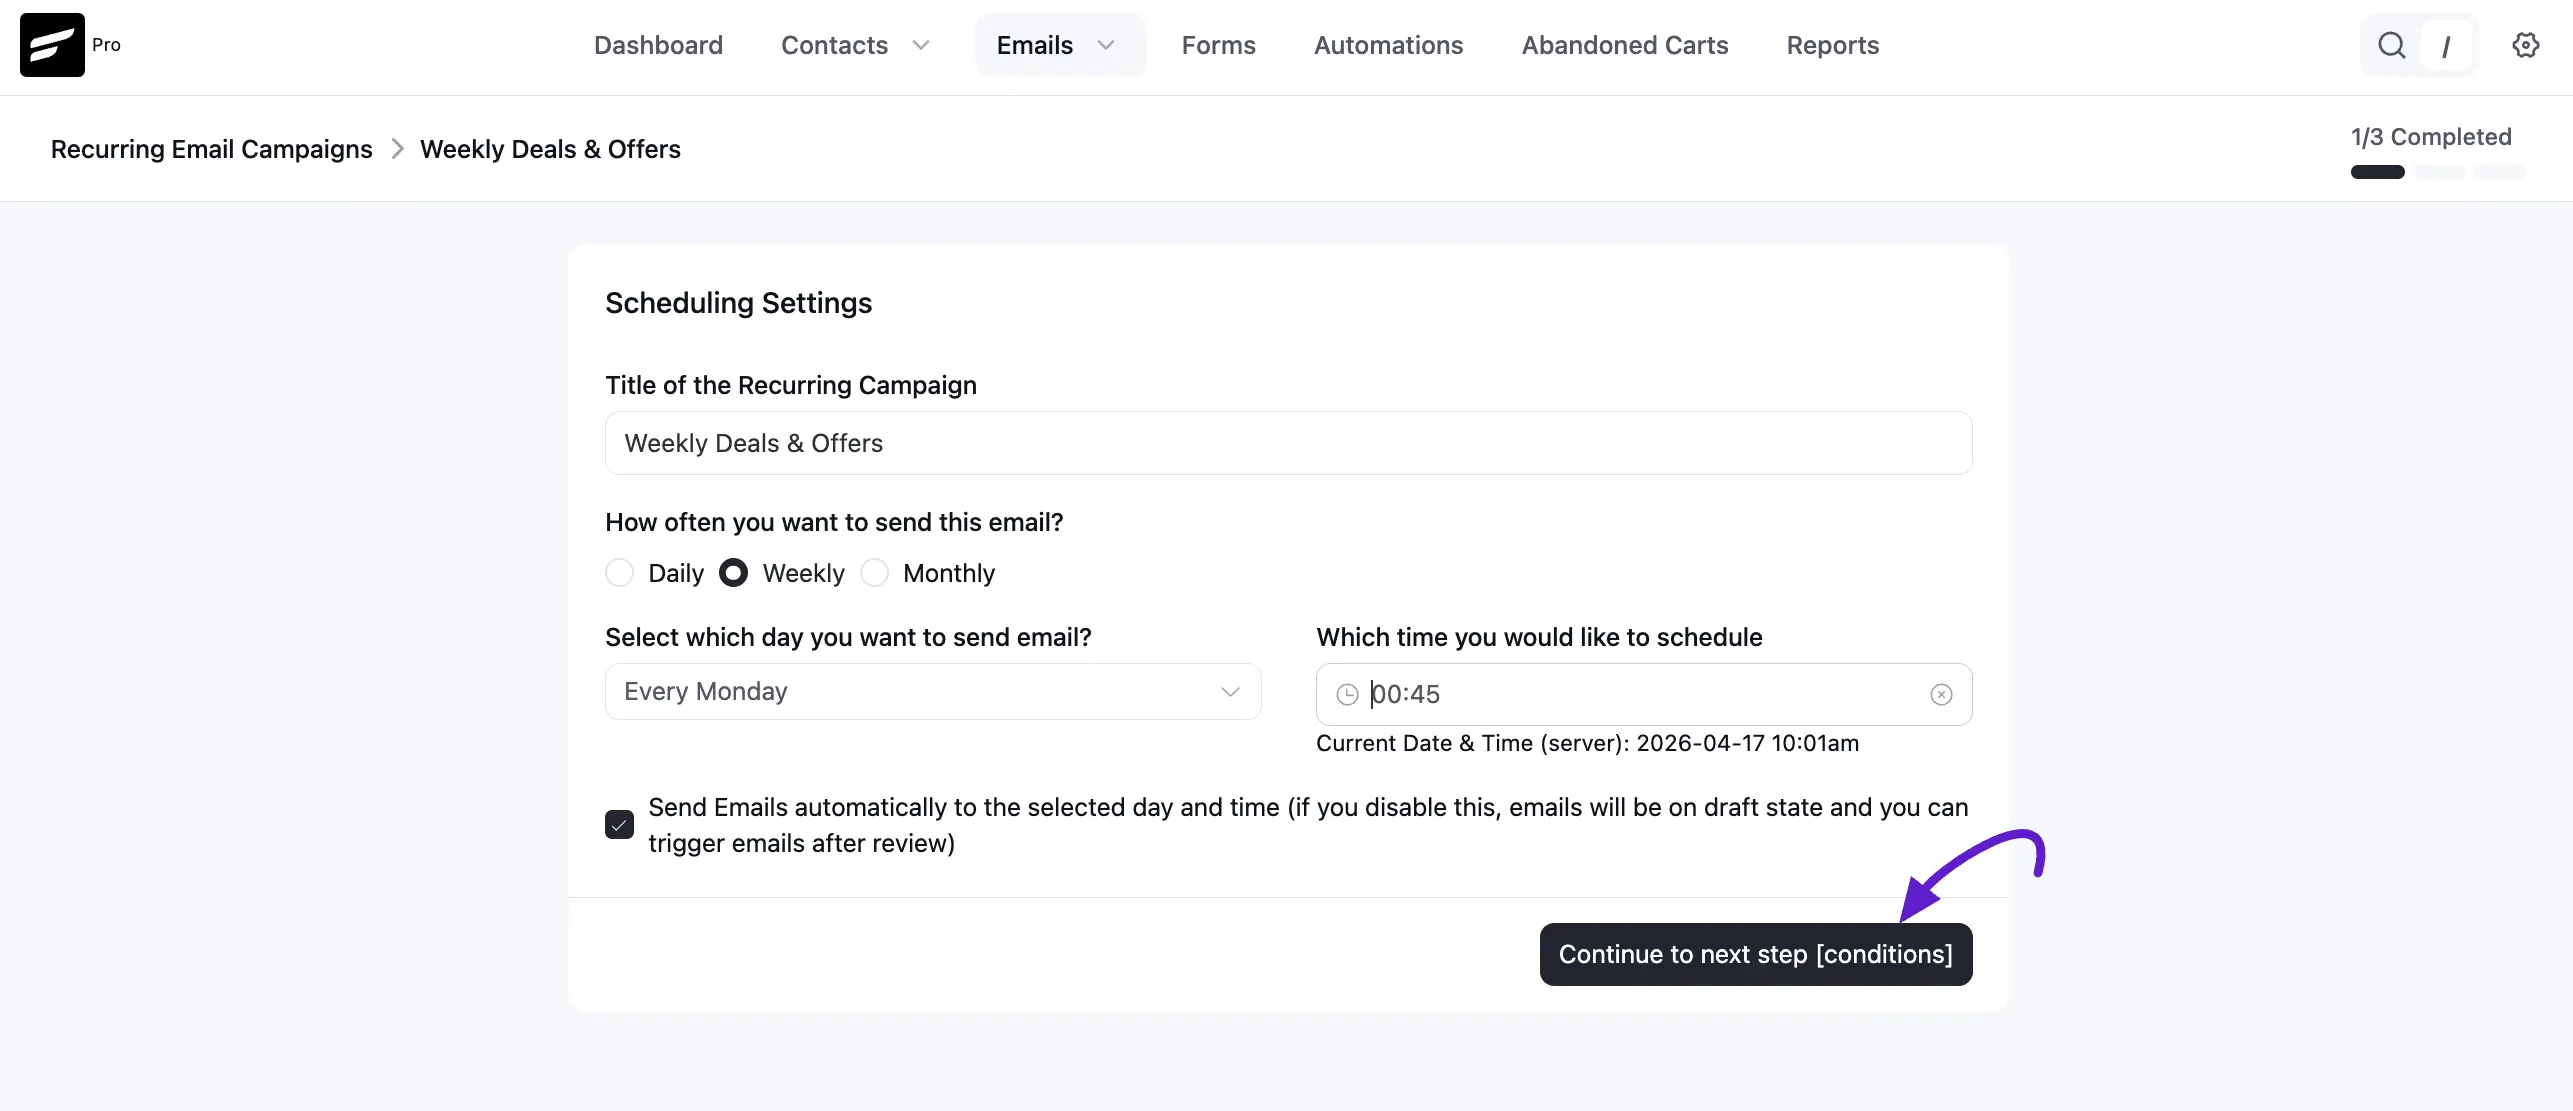2573x1111 pixels.
Task: Open the Automations menu item
Action: pyautogui.click(x=1388, y=45)
